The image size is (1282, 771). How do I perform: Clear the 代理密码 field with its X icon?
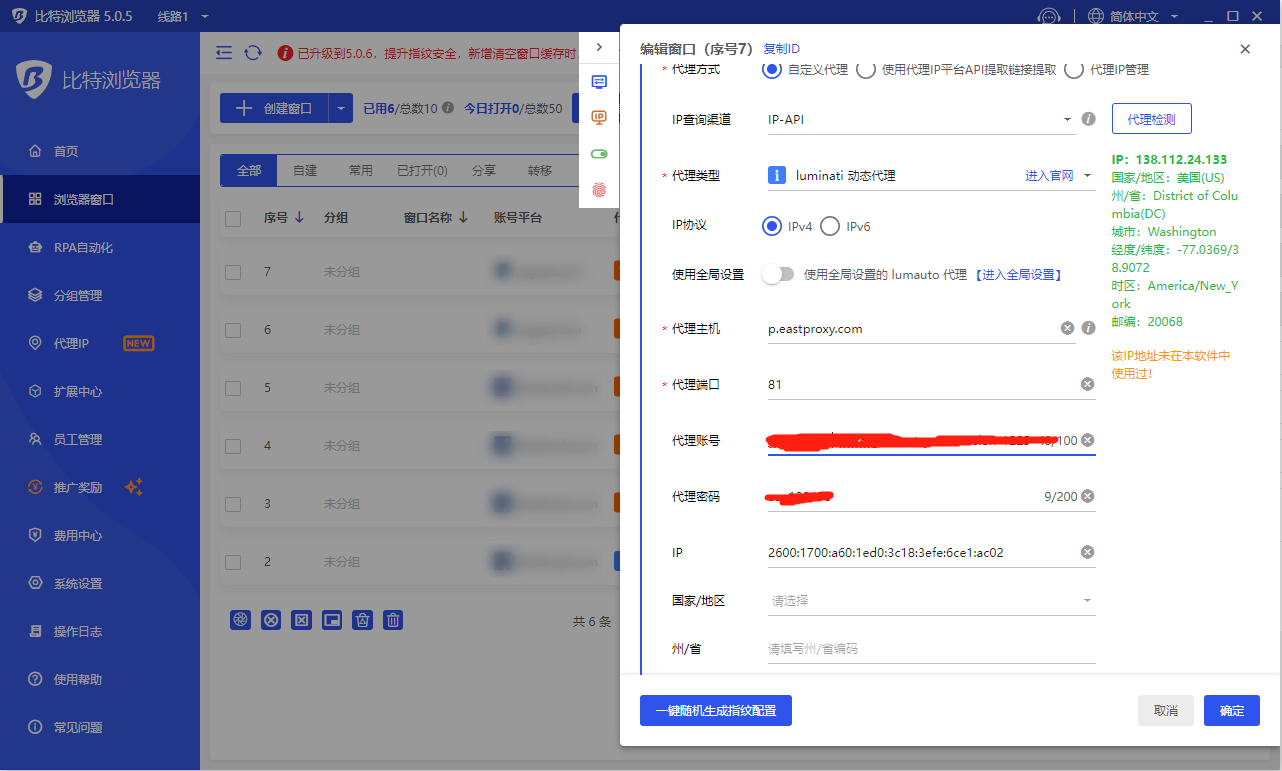point(1088,496)
